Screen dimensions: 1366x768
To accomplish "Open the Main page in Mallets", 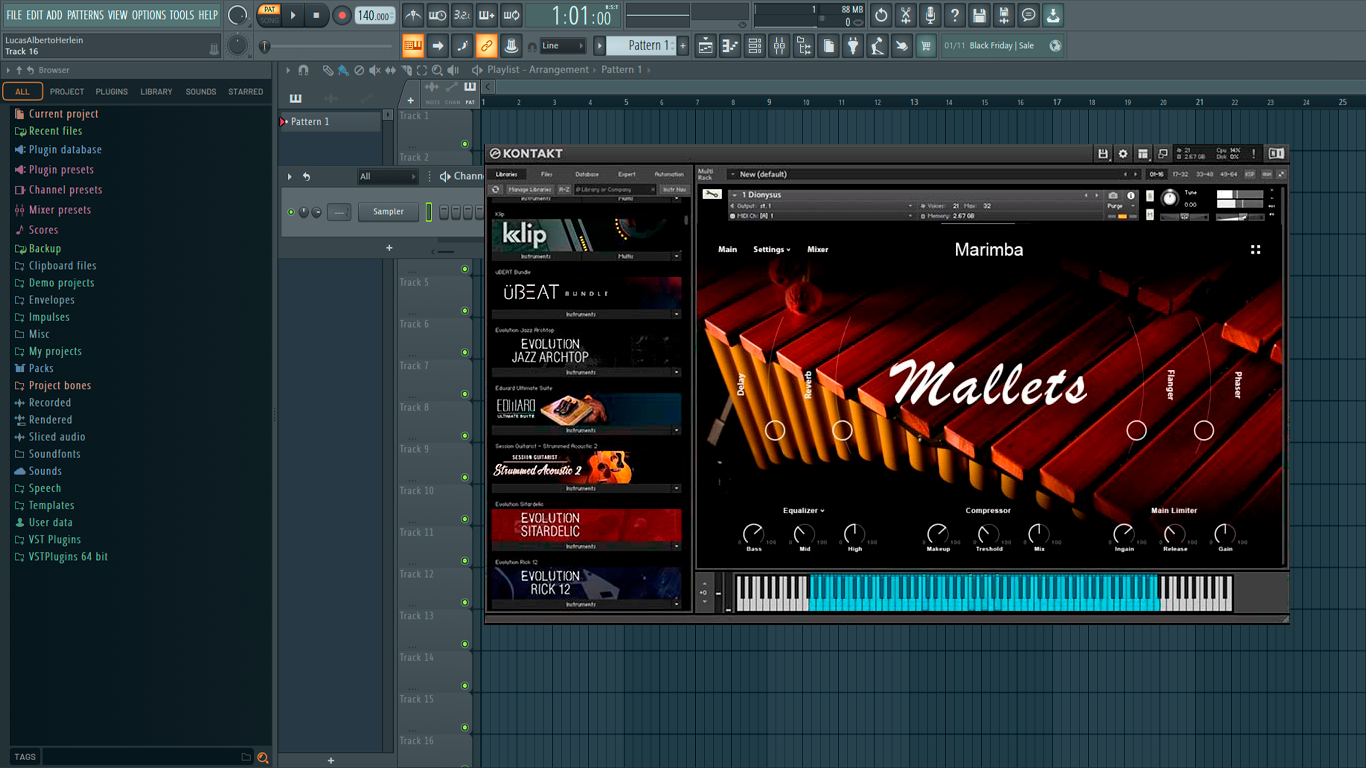I will (x=728, y=249).
